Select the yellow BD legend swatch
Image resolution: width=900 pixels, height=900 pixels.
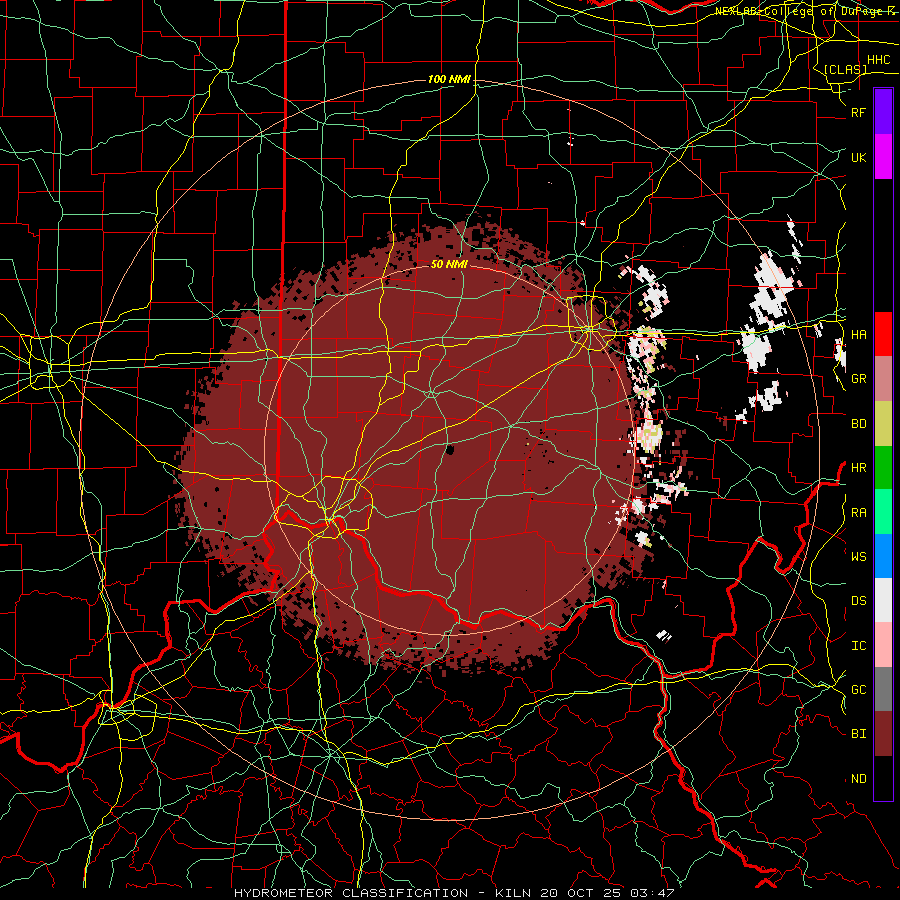(883, 424)
